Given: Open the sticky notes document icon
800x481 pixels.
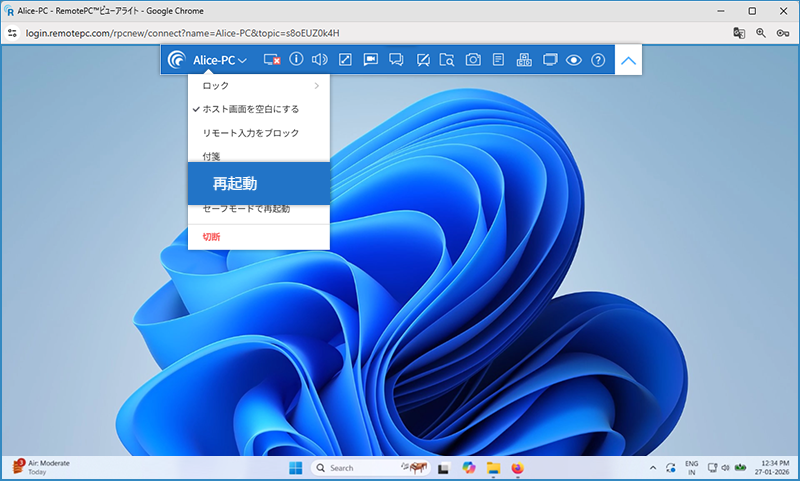Looking at the screenshot, I should [498, 60].
